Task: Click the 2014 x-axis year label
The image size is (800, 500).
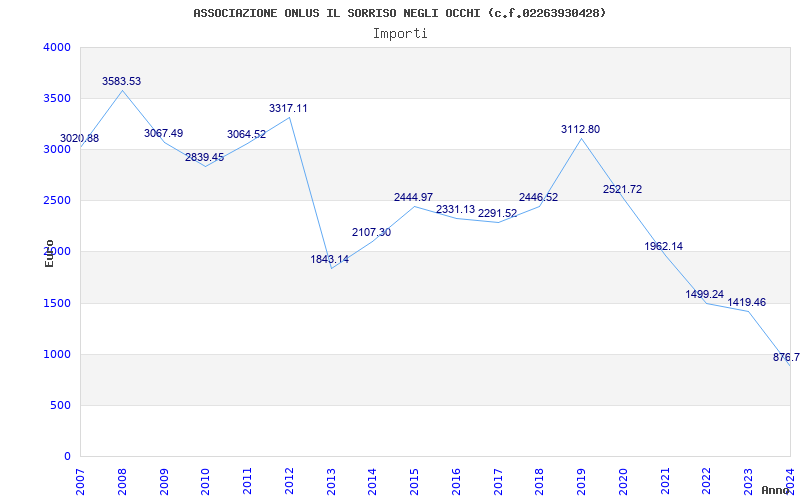Action: (372, 481)
